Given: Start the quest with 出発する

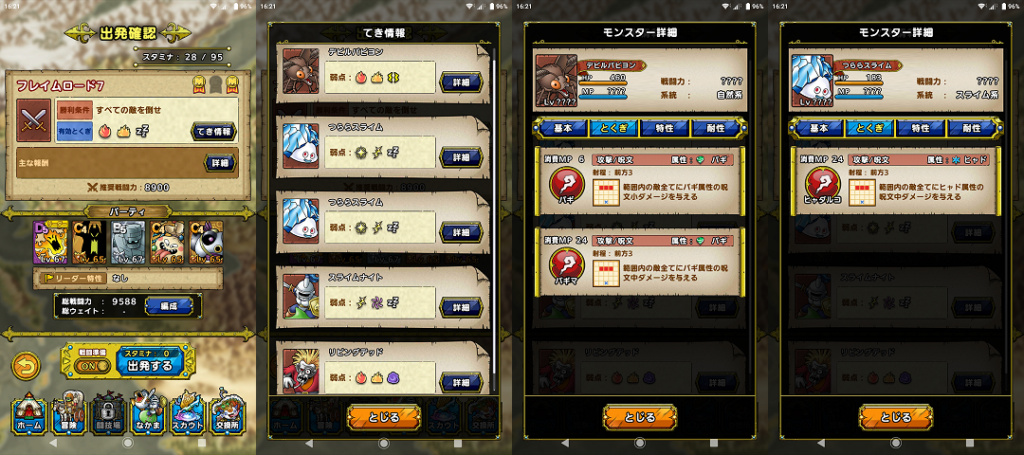Looking at the screenshot, I should pyautogui.click(x=150, y=362).
